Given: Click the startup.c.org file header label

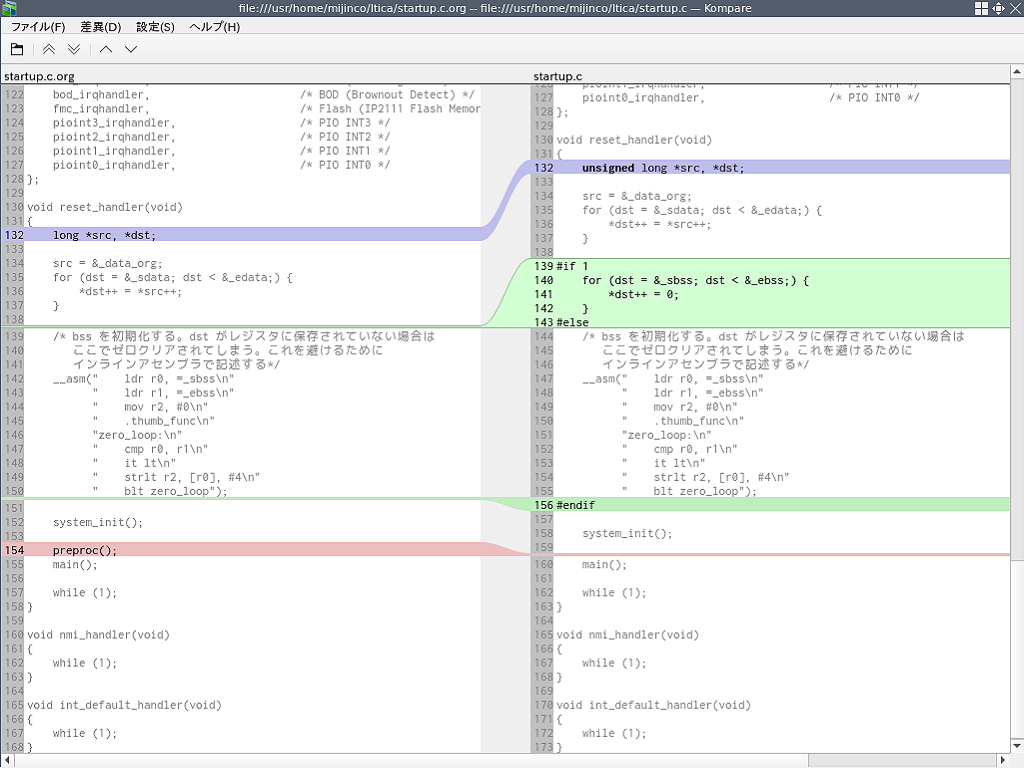Looking at the screenshot, I should (x=39, y=76).
